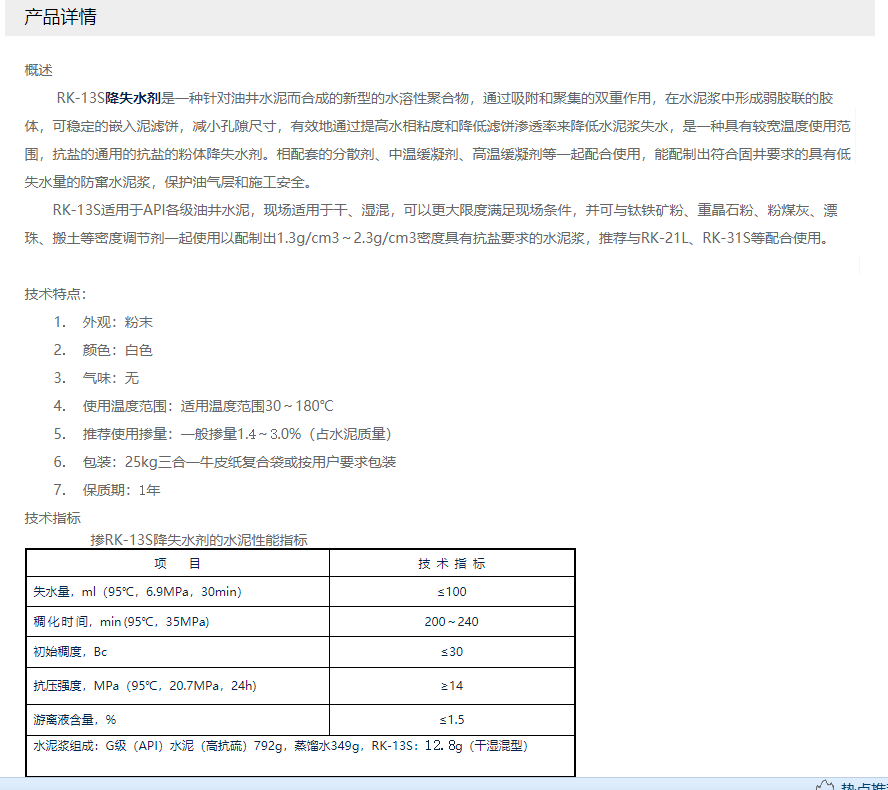
Task: Click the 保质期：1年 list item
Action: pos(121,490)
